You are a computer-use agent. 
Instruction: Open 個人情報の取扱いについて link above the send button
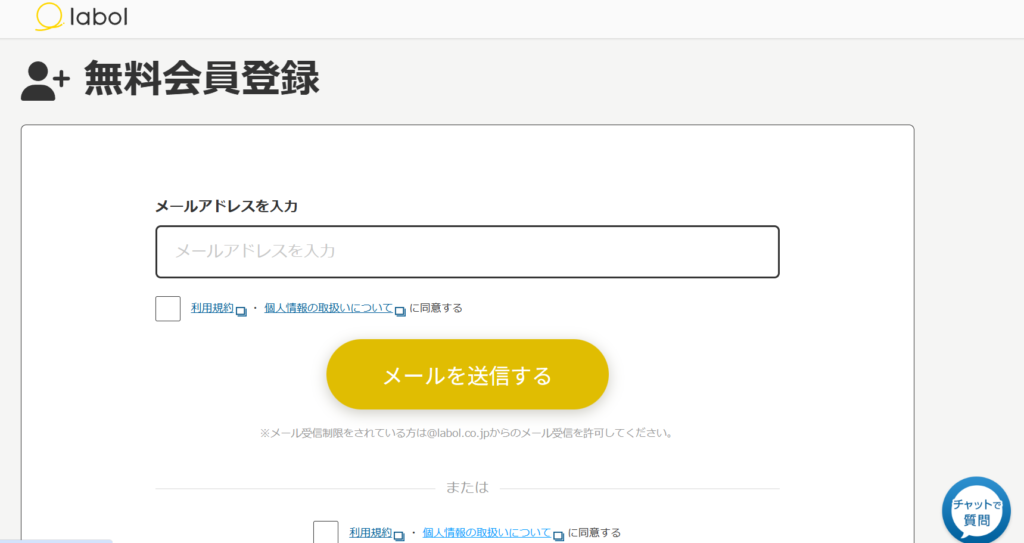[x=328, y=308]
